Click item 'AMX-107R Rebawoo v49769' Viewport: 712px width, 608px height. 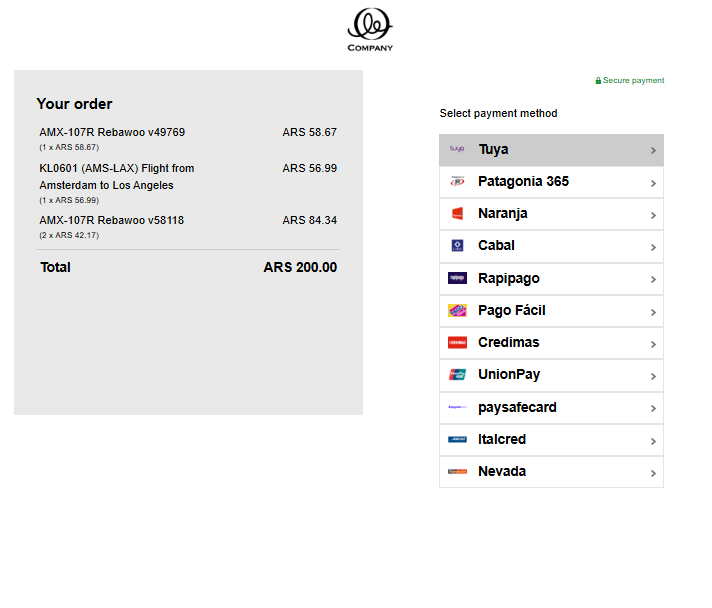[112, 132]
